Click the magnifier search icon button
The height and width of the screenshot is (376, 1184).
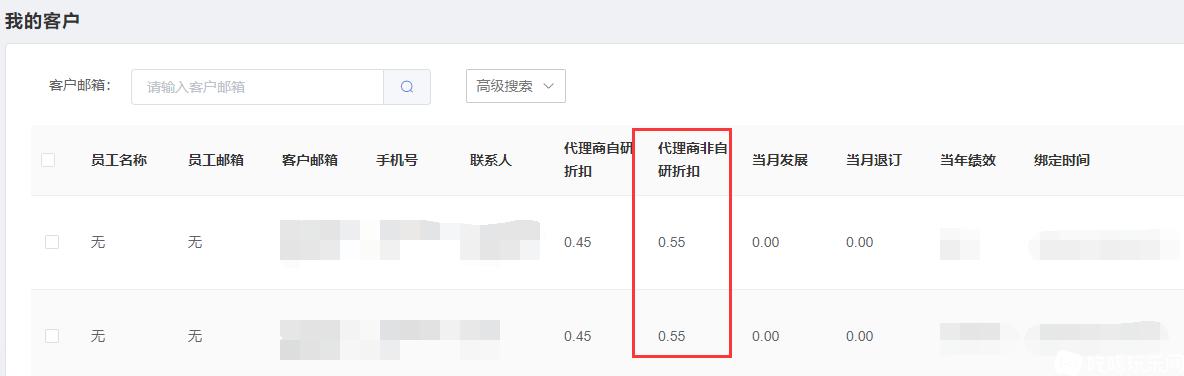click(407, 87)
